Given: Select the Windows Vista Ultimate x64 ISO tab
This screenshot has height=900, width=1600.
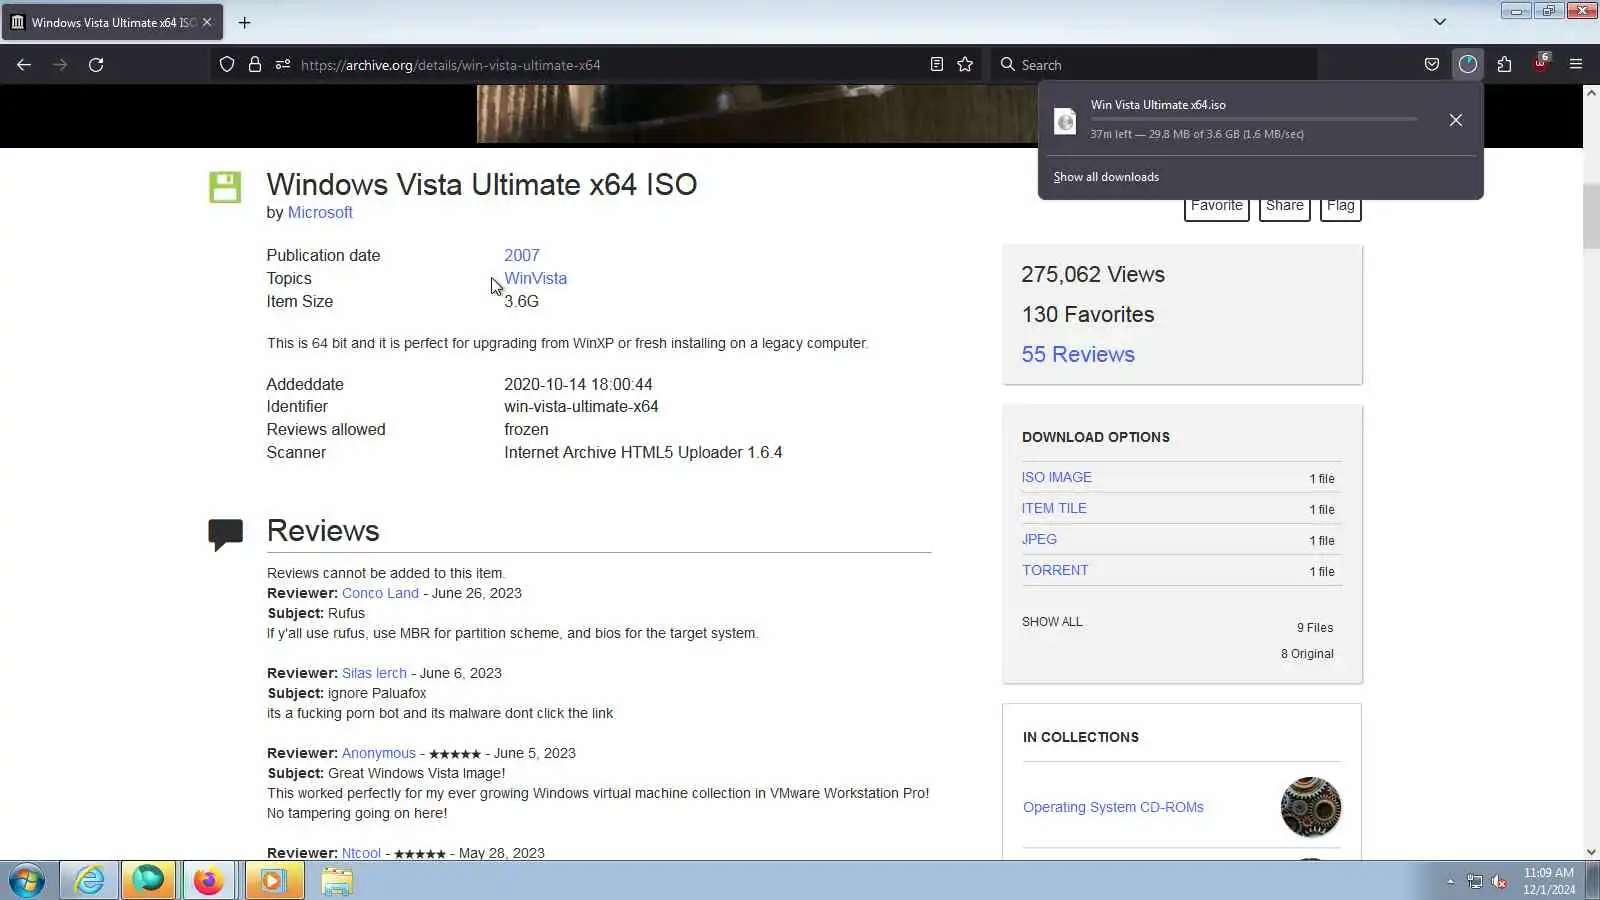Looking at the screenshot, I should tap(112, 22).
